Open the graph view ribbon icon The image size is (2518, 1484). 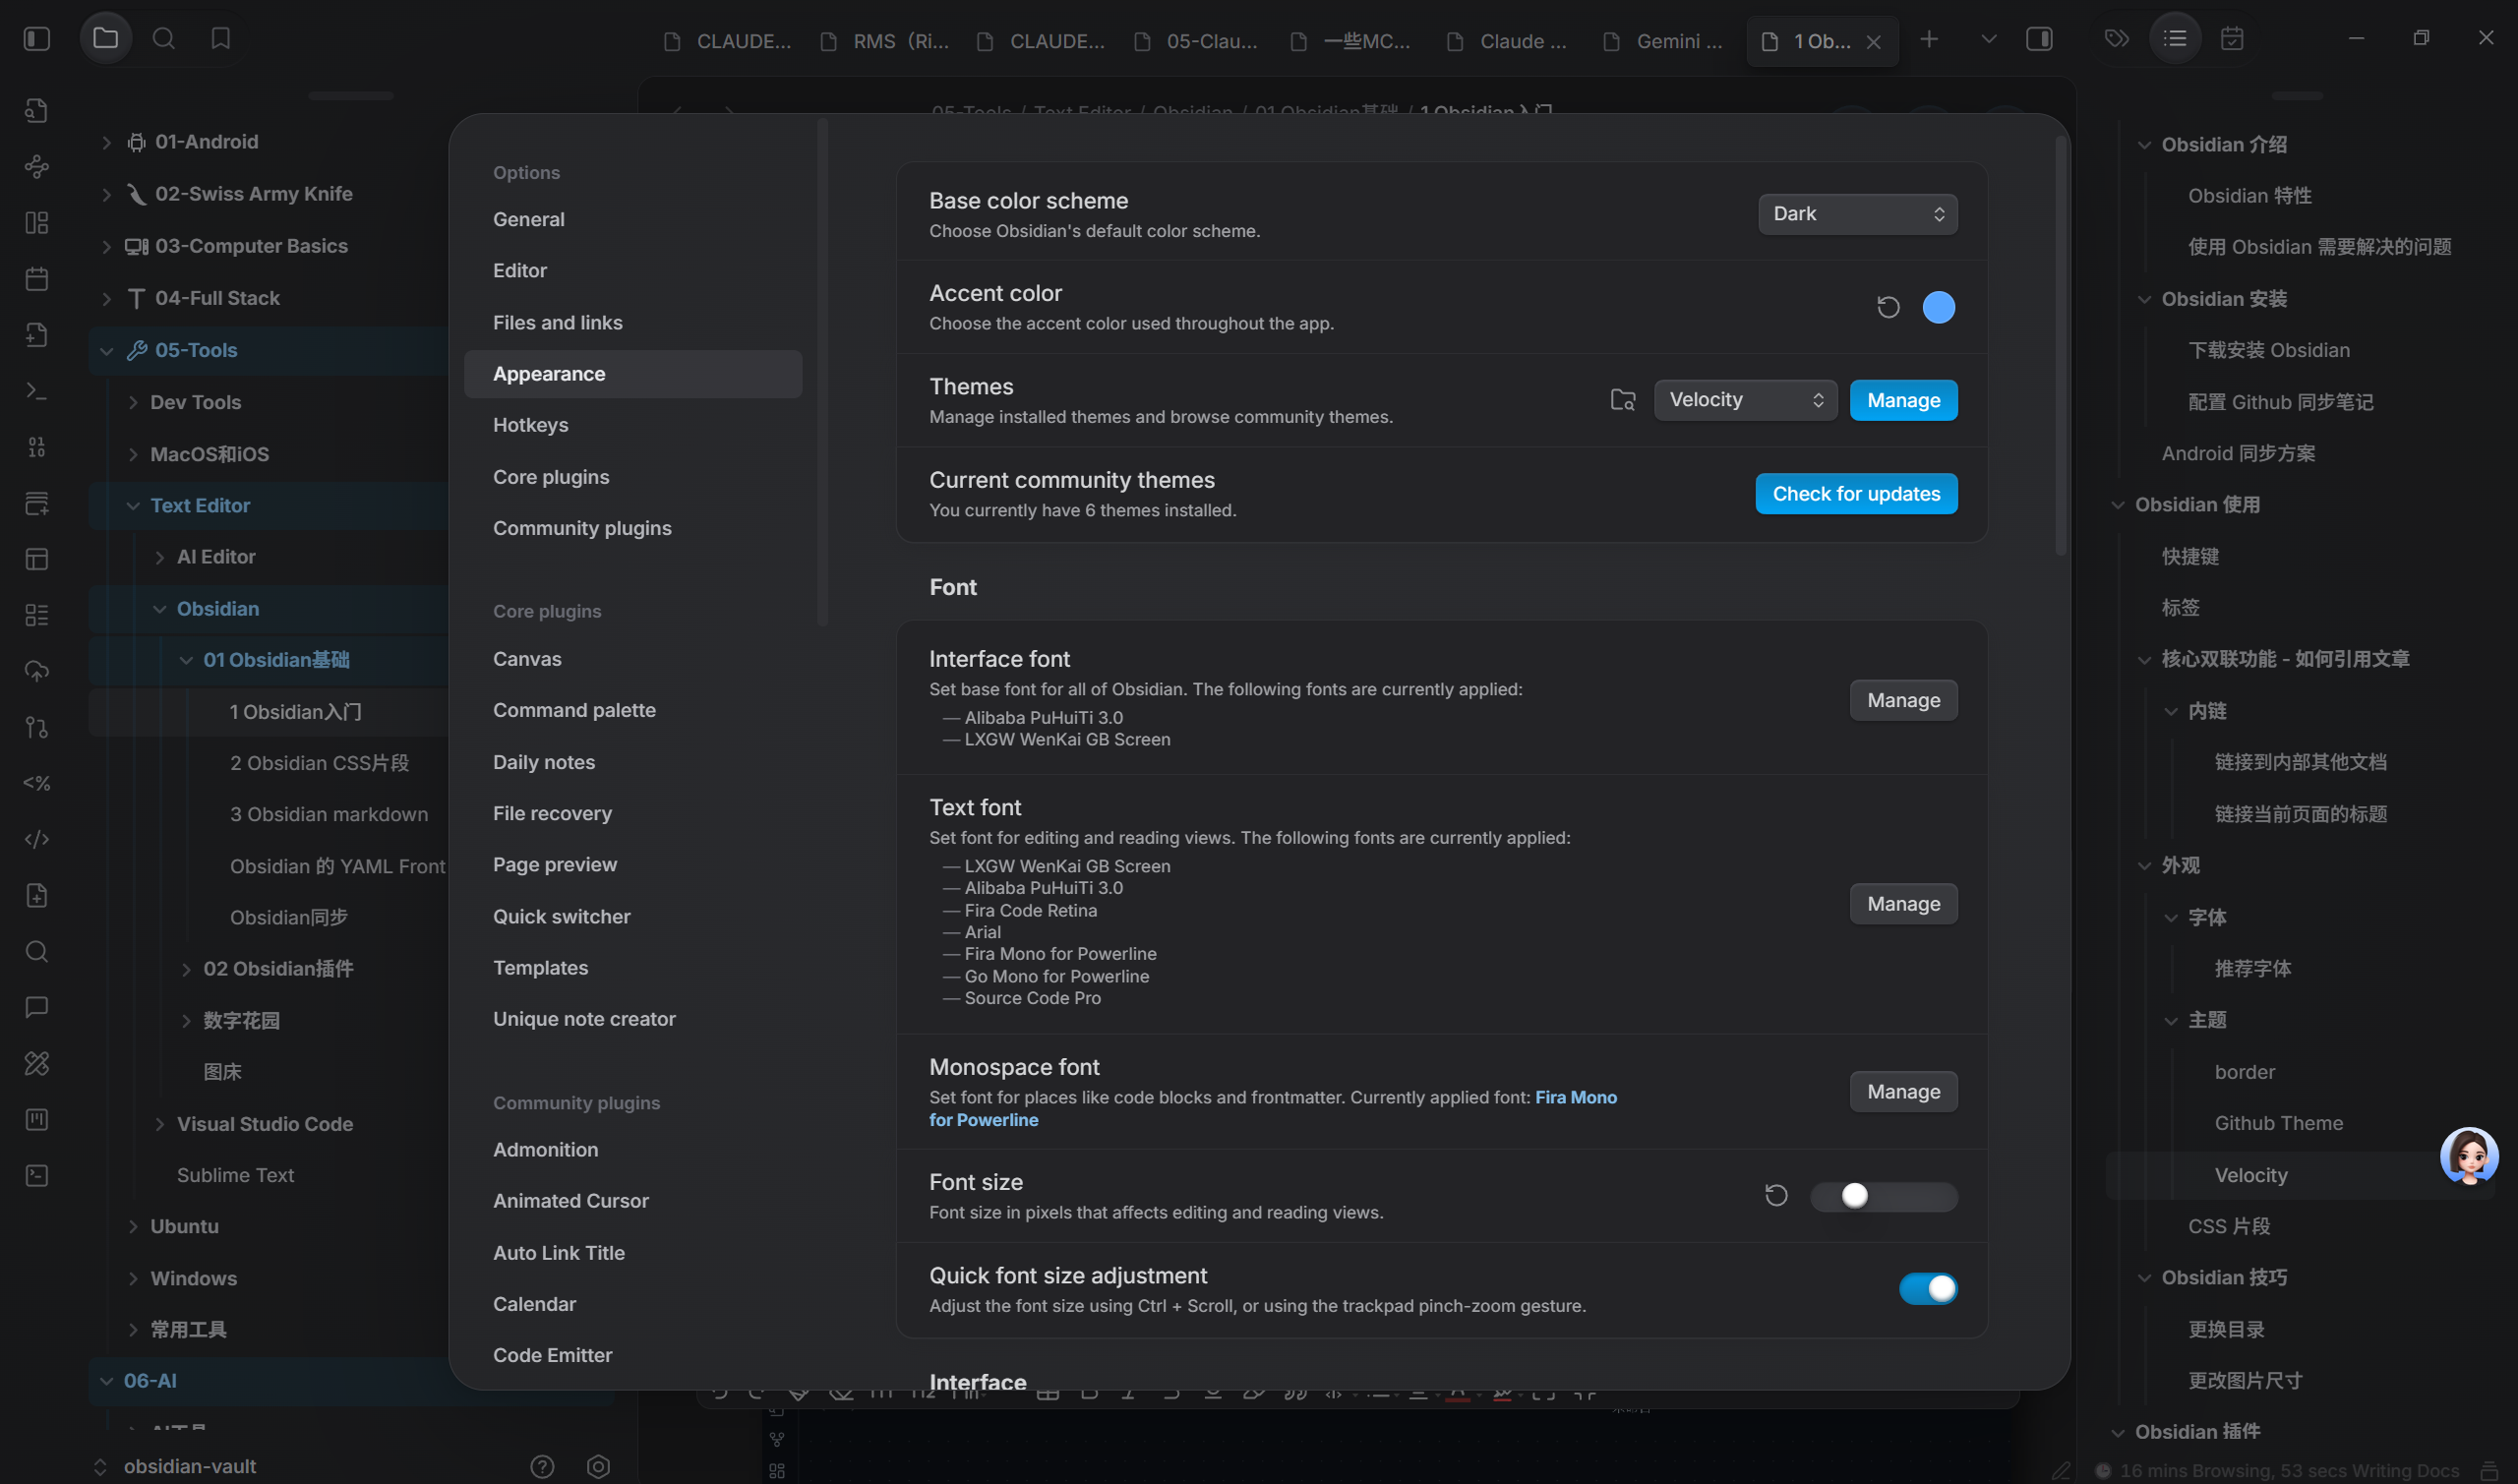pyautogui.click(x=37, y=166)
